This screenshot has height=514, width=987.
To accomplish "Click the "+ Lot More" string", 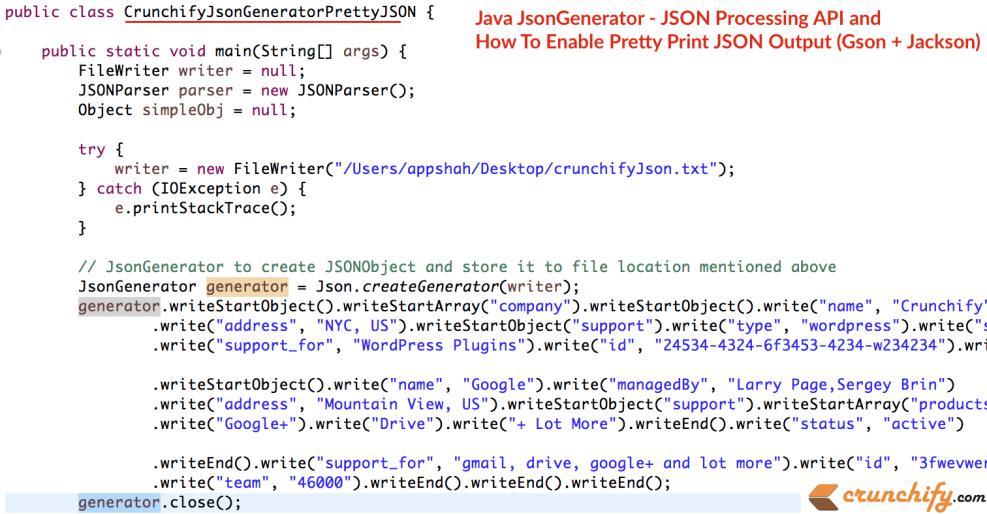I will (x=562, y=424).
